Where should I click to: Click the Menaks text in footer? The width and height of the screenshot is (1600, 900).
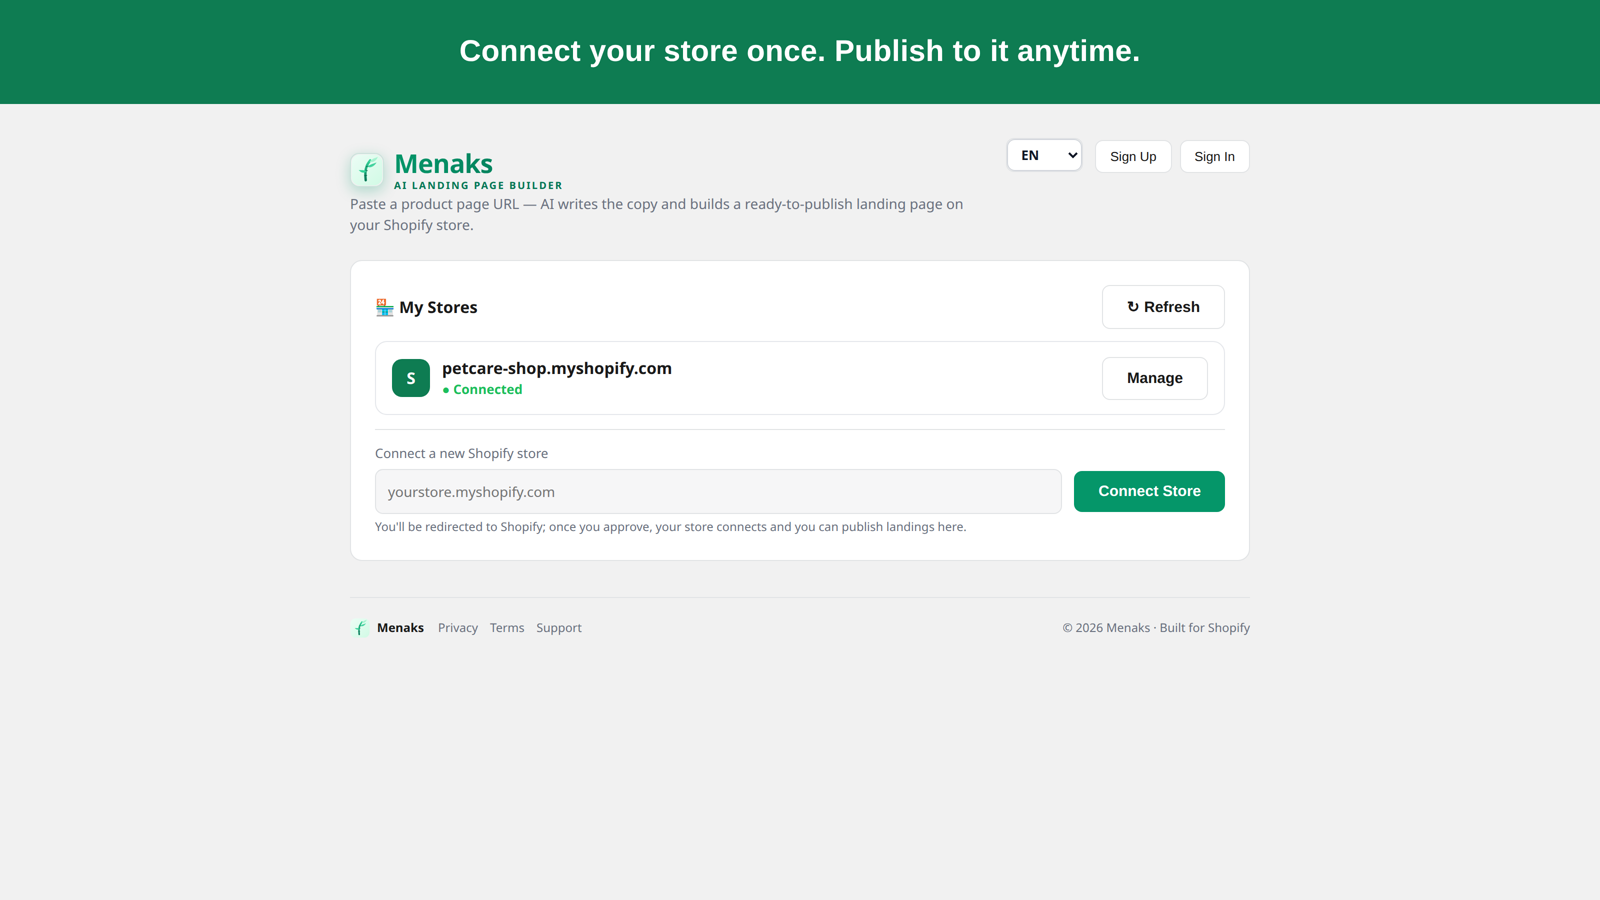400,628
